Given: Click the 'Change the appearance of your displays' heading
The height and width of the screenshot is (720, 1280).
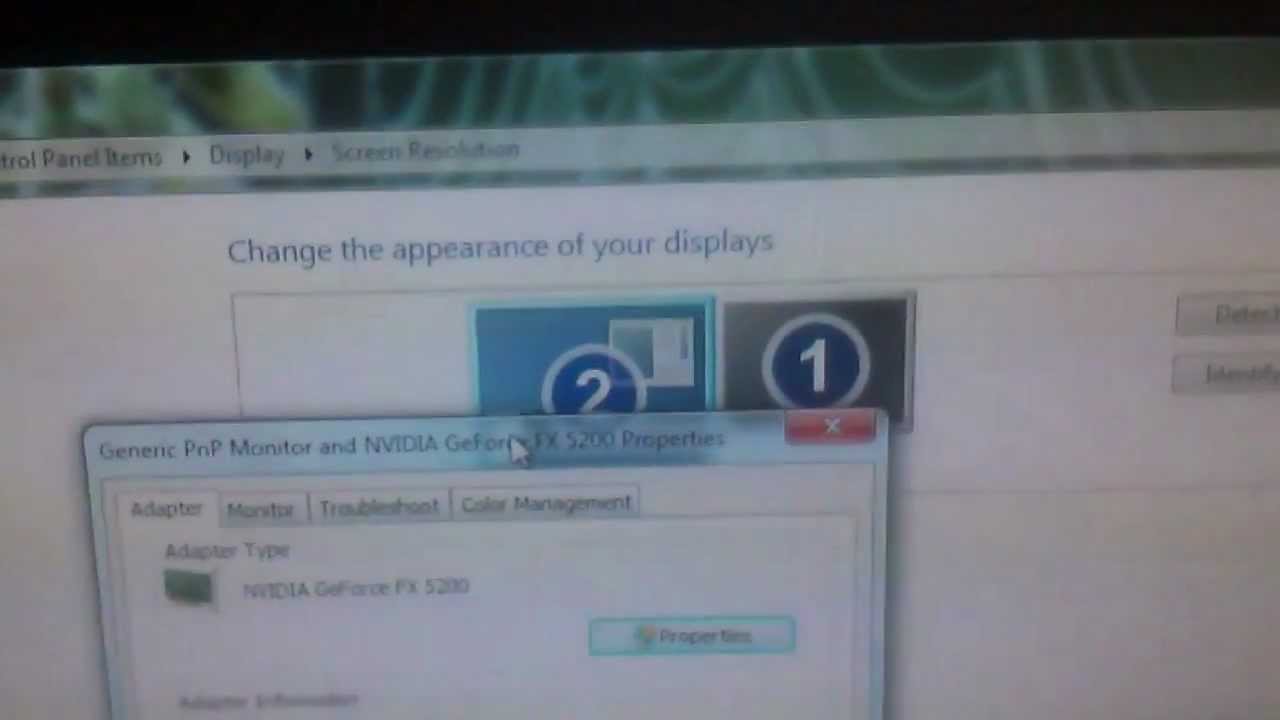Looking at the screenshot, I should click(500, 246).
